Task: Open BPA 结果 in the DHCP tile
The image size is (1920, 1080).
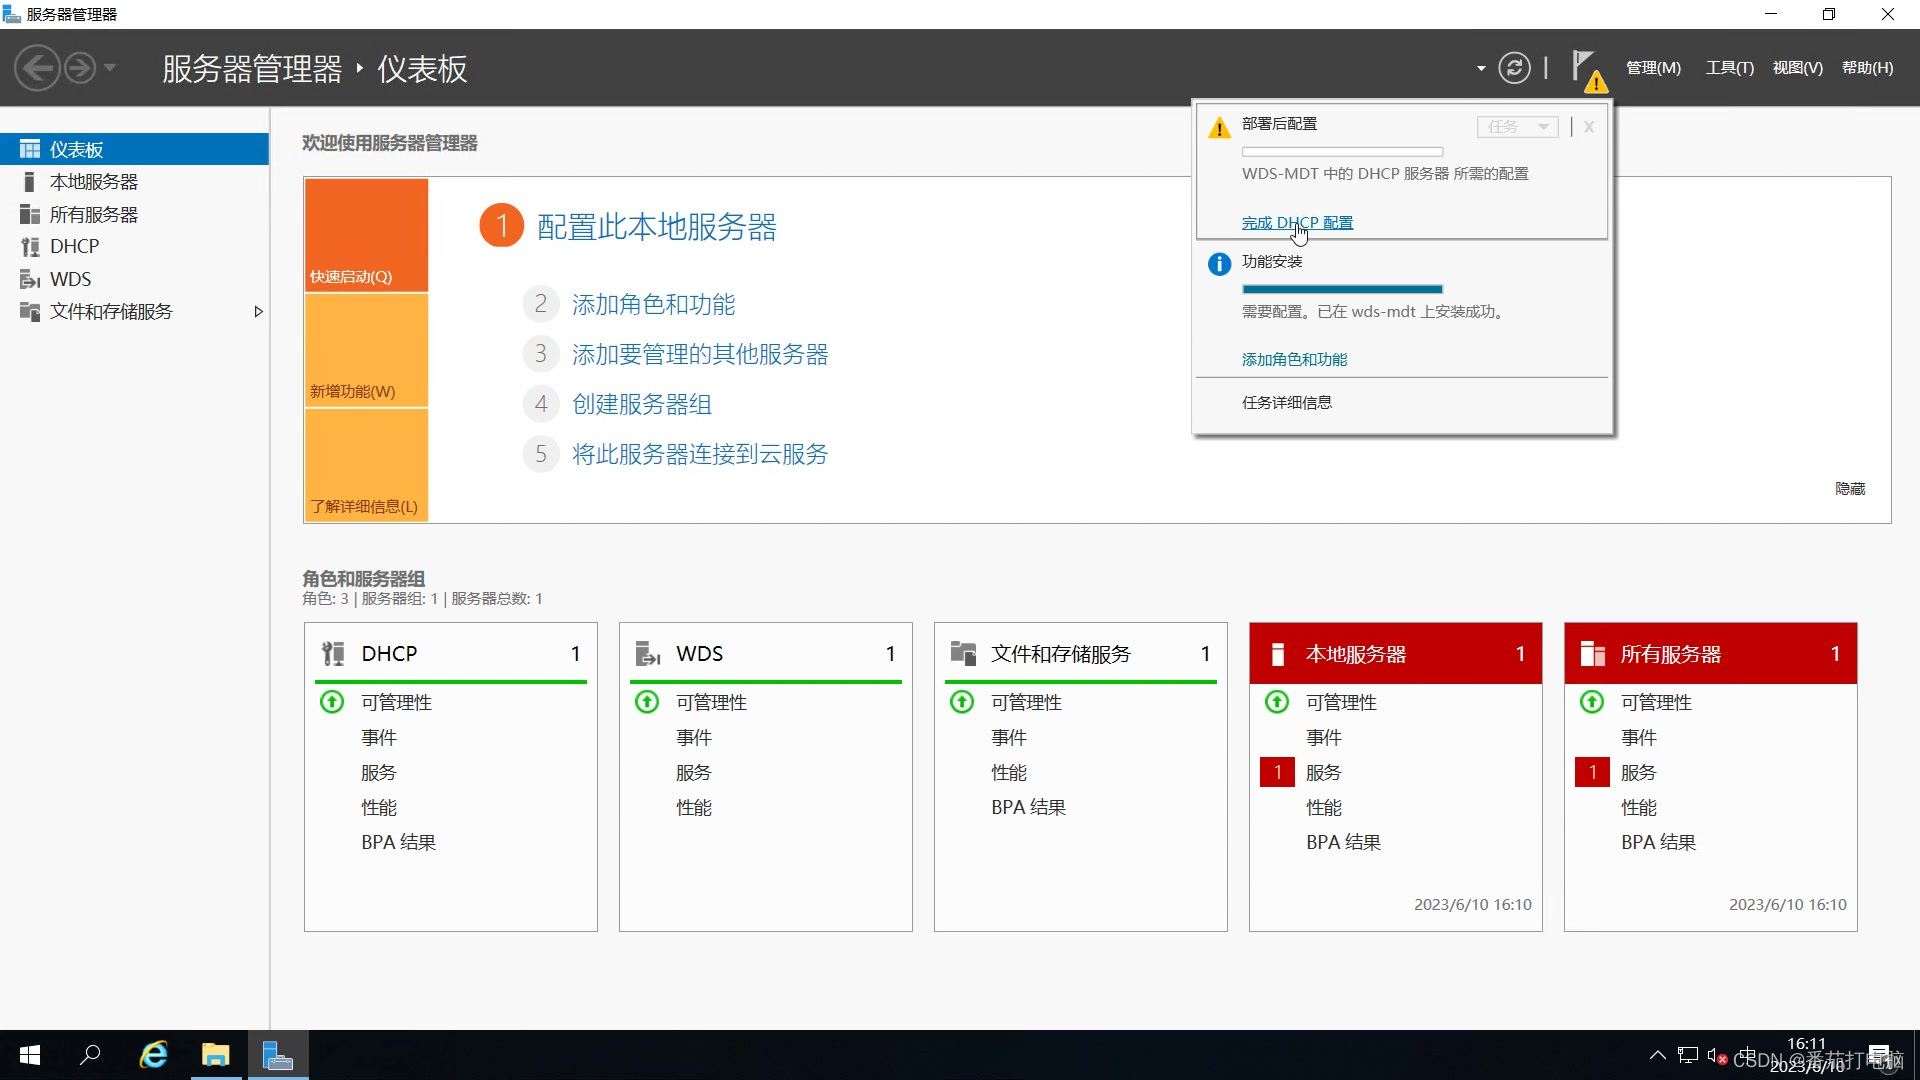Action: pyautogui.click(x=399, y=842)
